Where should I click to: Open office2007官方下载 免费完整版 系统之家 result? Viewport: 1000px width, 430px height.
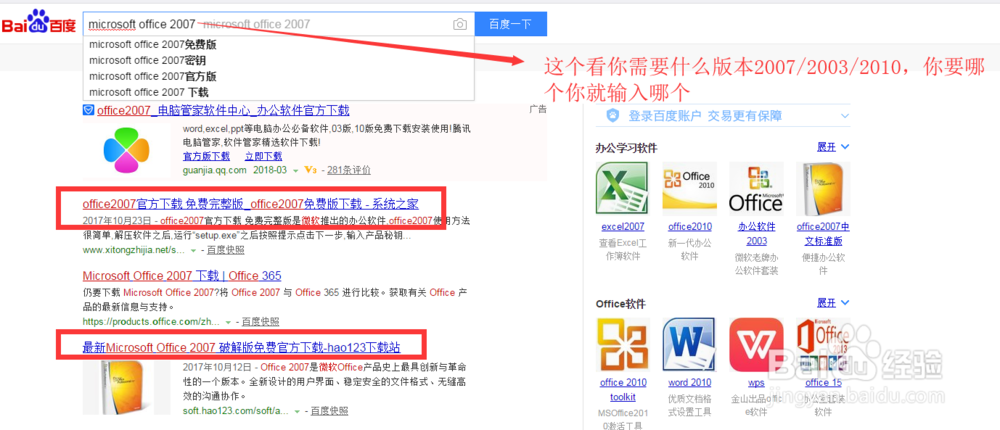251,204
